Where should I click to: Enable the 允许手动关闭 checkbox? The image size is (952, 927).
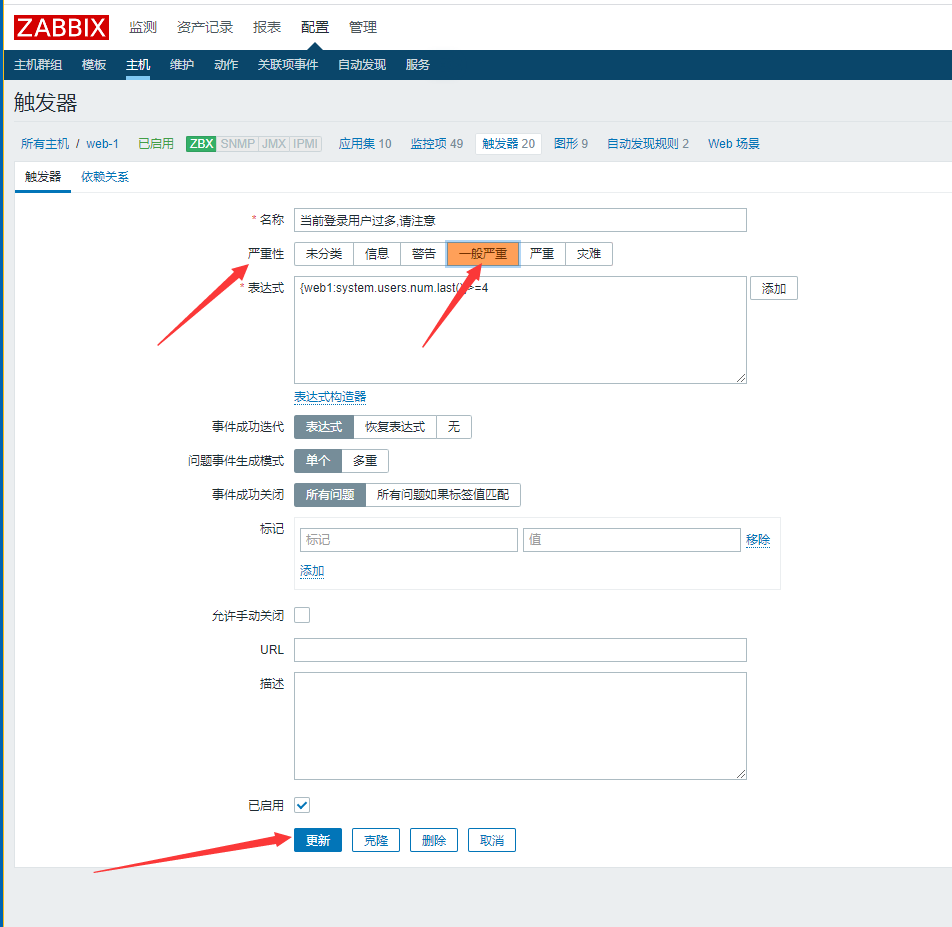[x=302, y=615]
